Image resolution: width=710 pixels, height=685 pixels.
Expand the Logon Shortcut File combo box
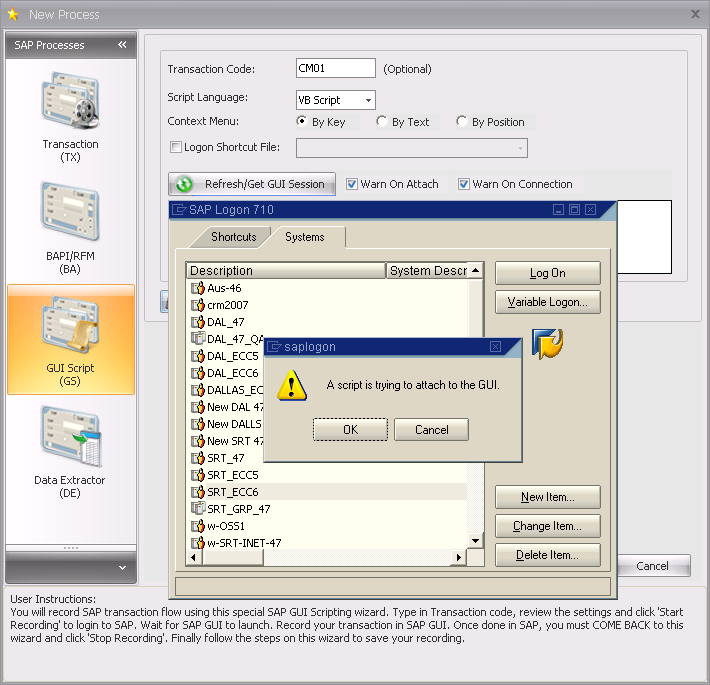[x=520, y=148]
